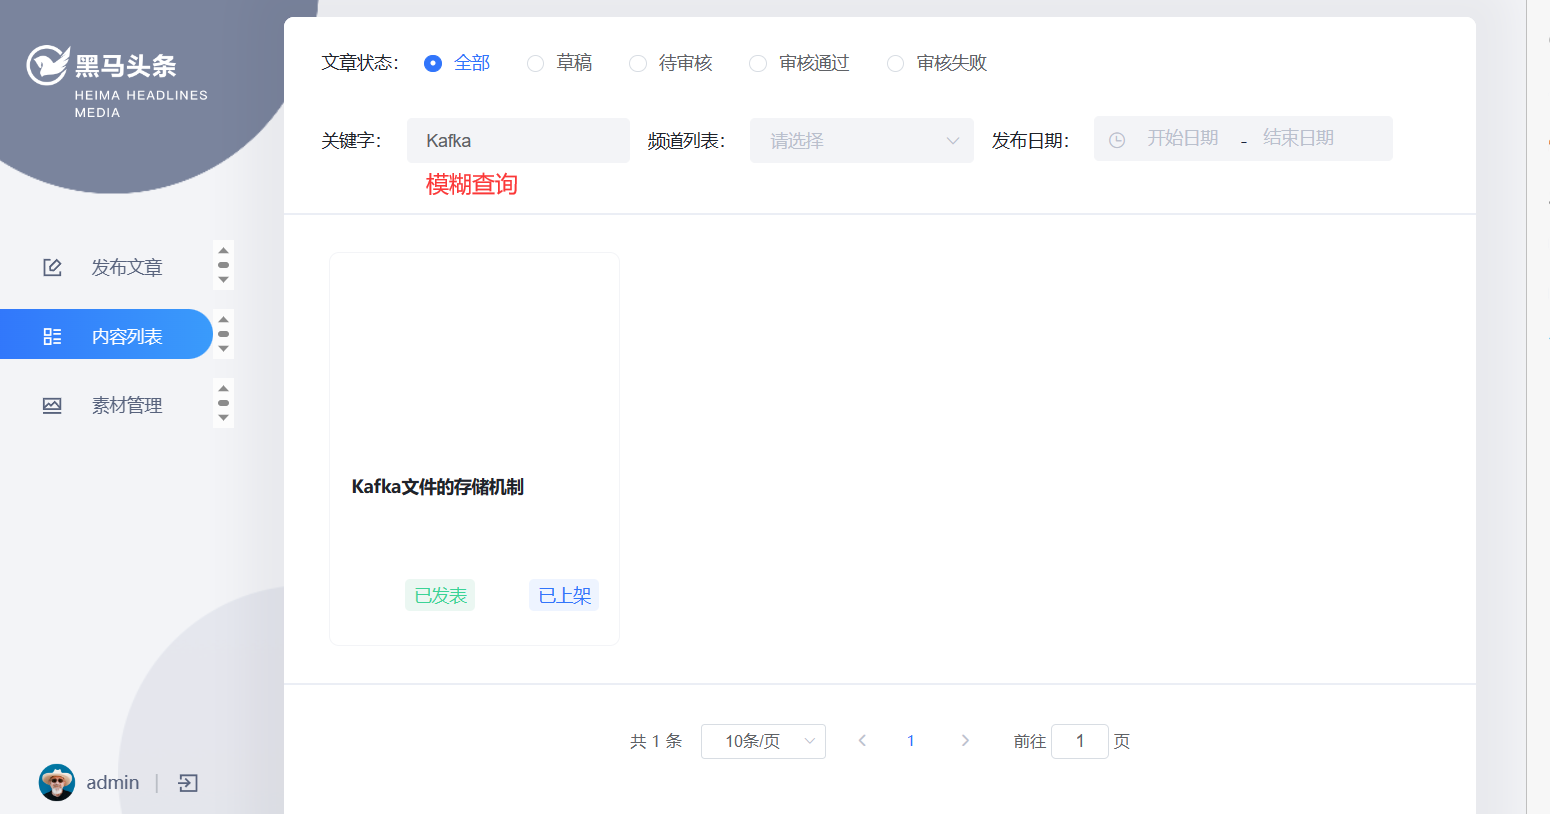This screenshot has width=1550, height=814.
Task: Select the 审核通过 status radio button
Action: (758, 63)
